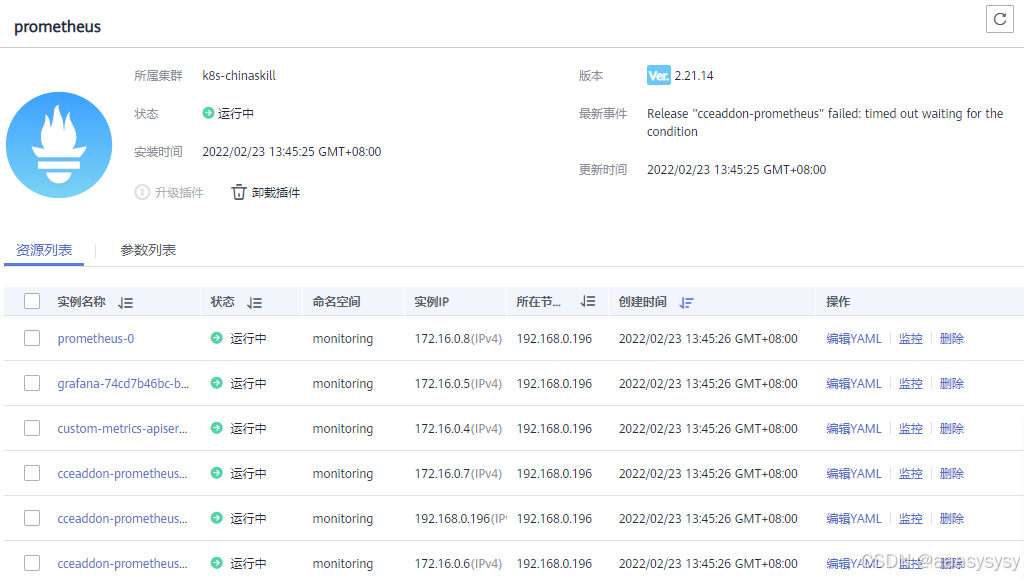
Task: Click 监控 for grafana row
Action: pos(910,384)
